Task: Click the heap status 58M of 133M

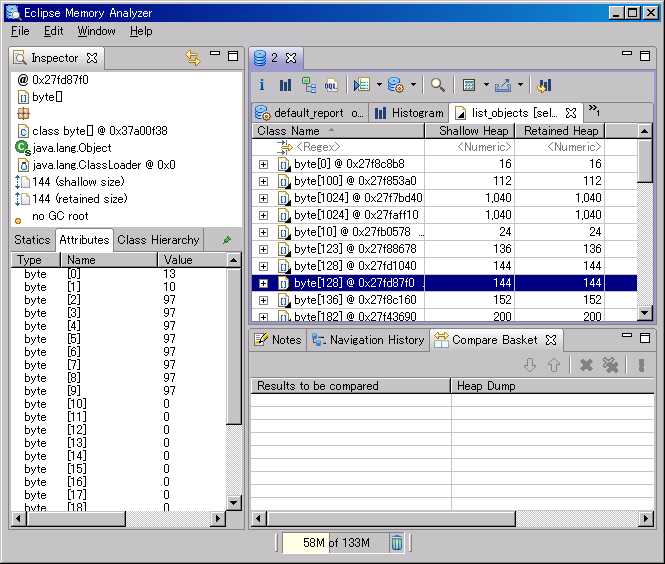Action: 336,543
